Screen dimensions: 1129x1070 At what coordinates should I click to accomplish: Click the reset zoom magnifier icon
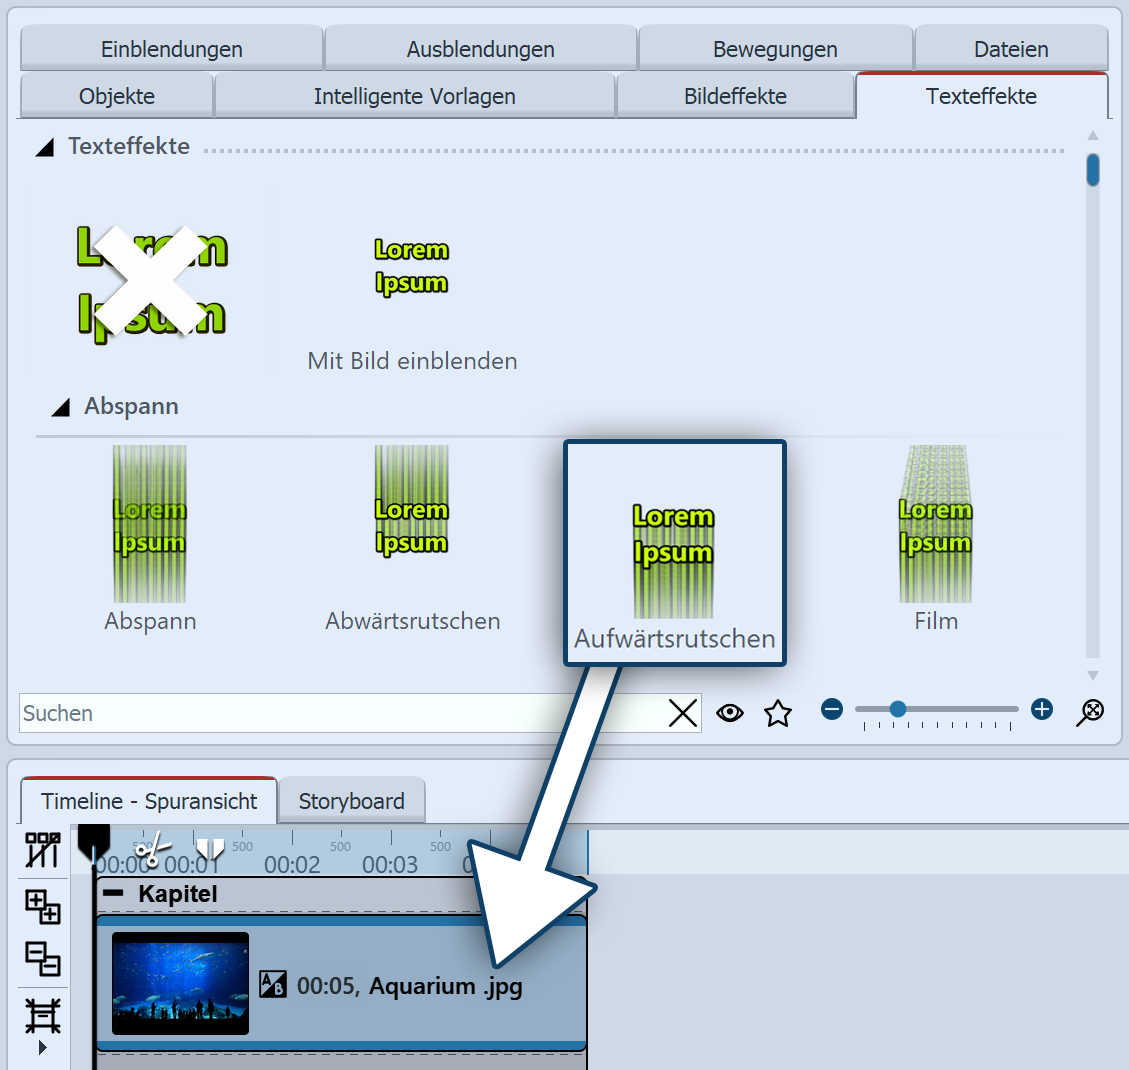1091,711
